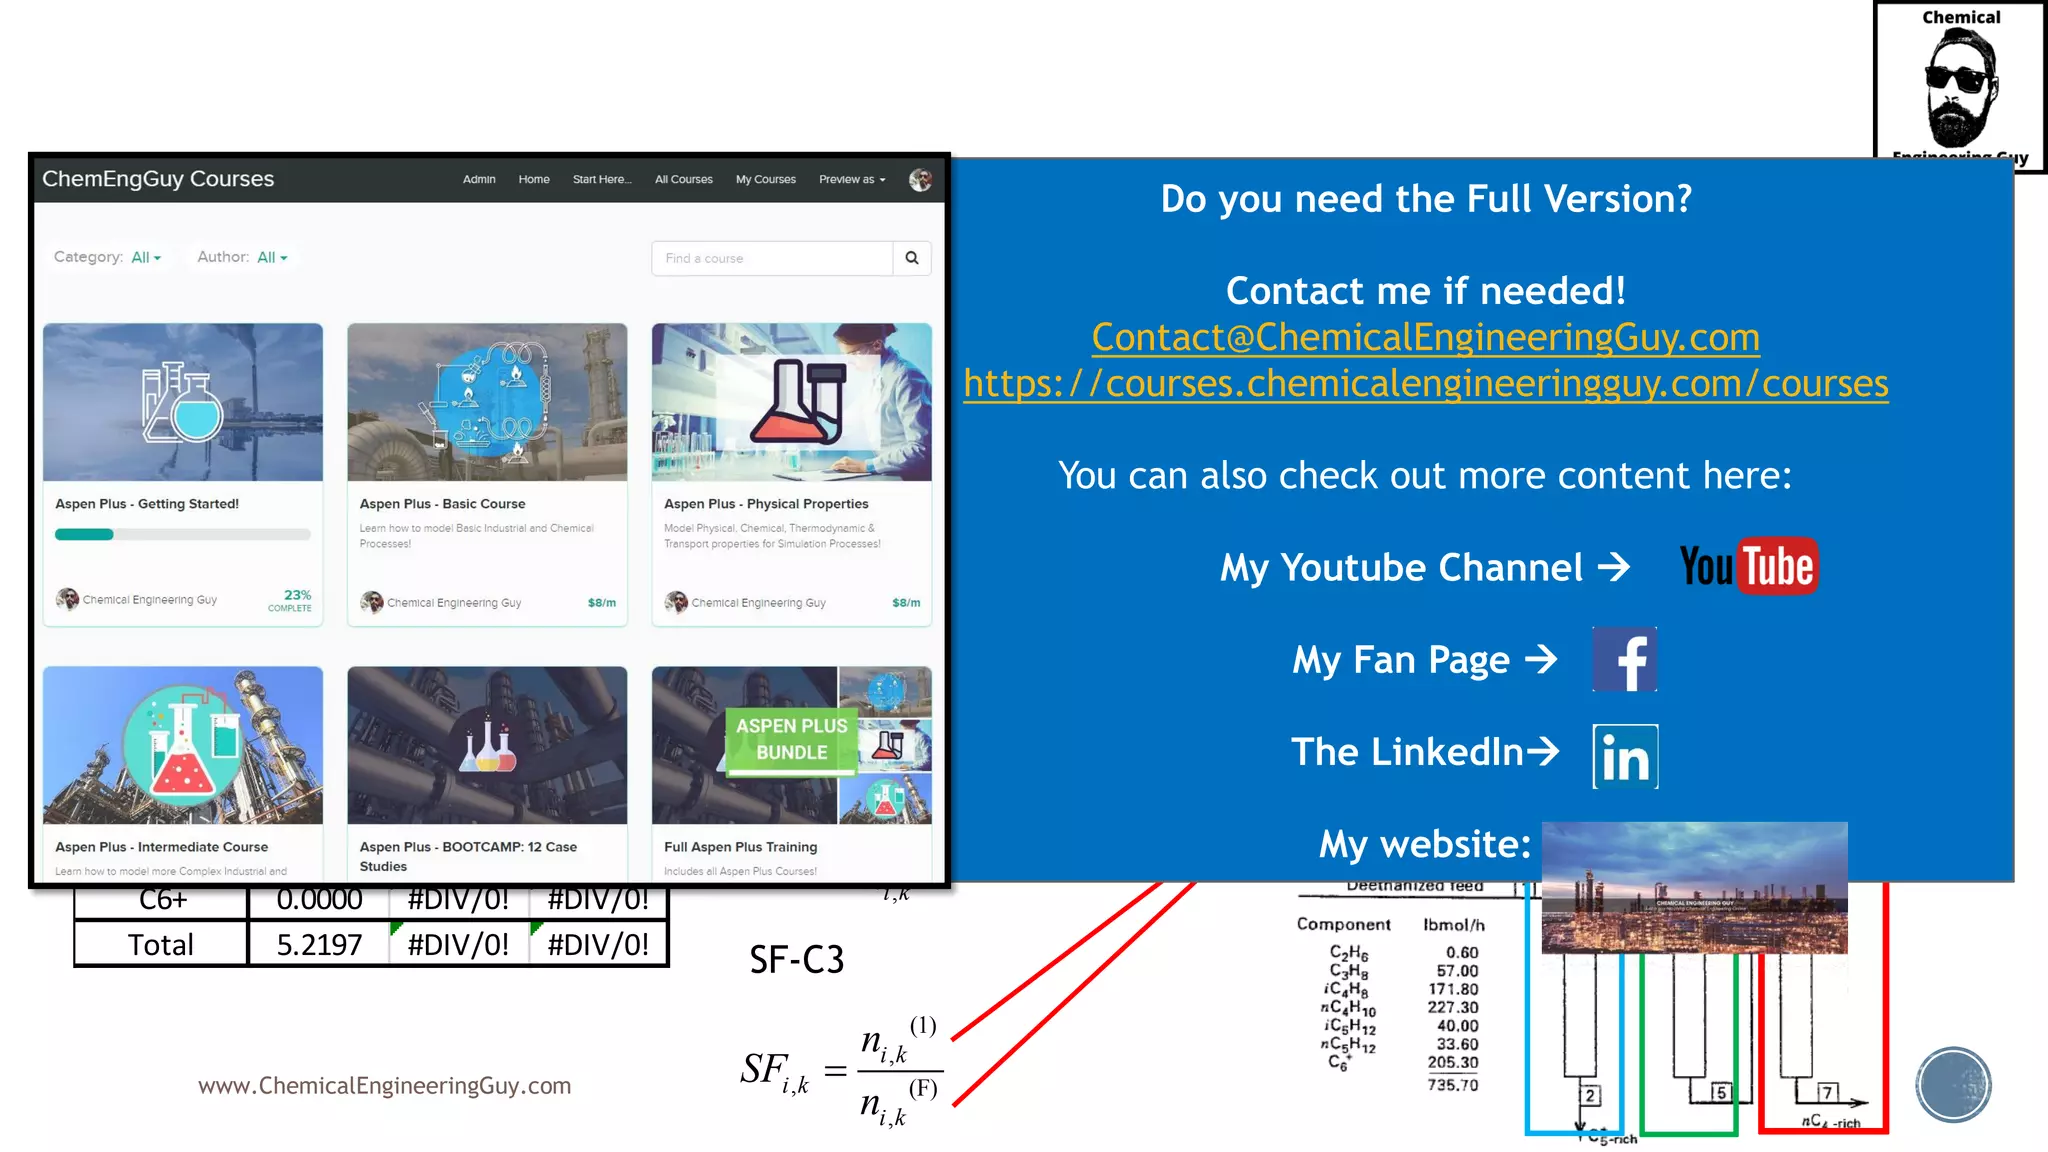This screenshot has height=1152, width=2048.
Task: Expand the Author All dropdown
Action: (272, 258)
